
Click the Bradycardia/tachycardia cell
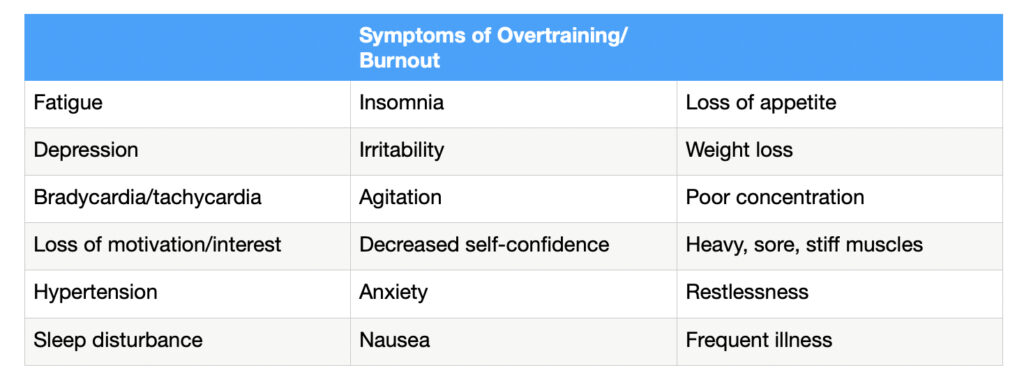tap(187, 199)
